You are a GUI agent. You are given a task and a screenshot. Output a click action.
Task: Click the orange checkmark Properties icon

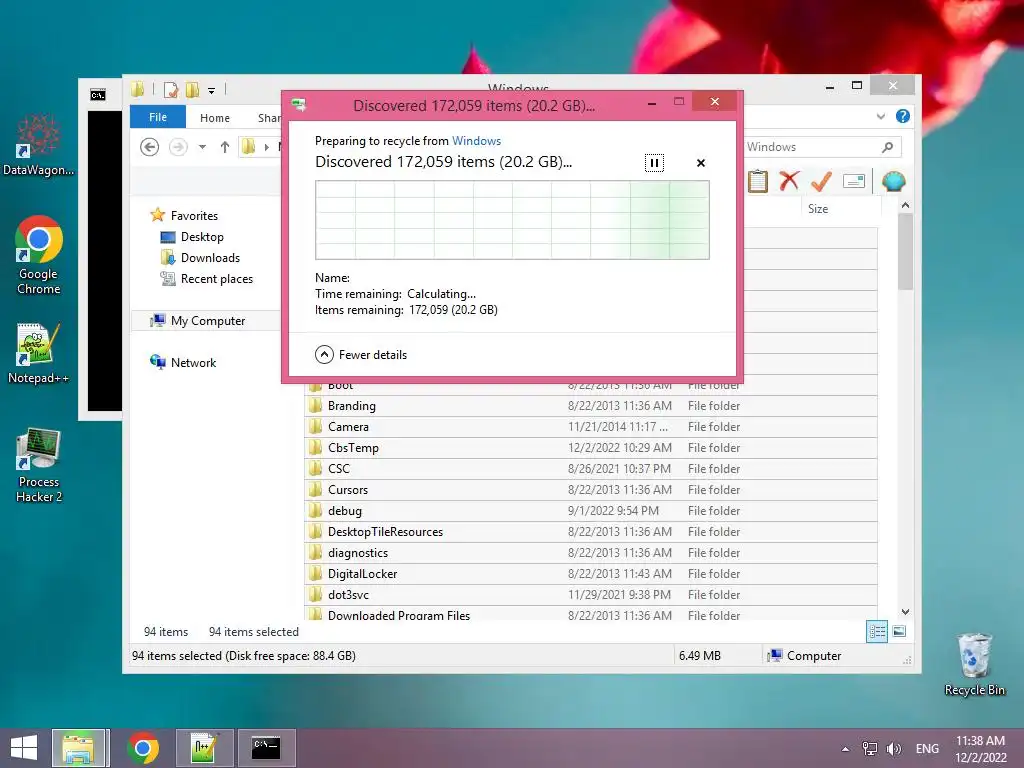(x=821, y=181)
